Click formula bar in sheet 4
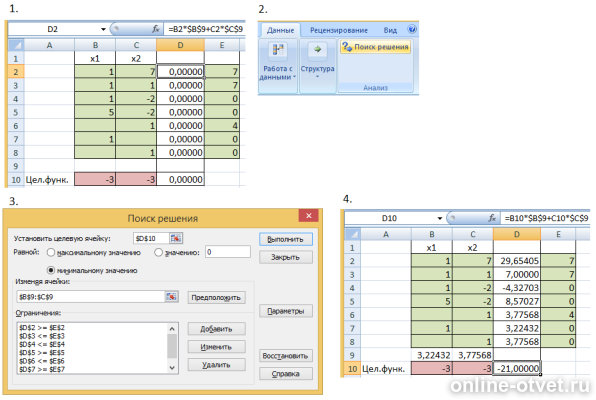 545,218
